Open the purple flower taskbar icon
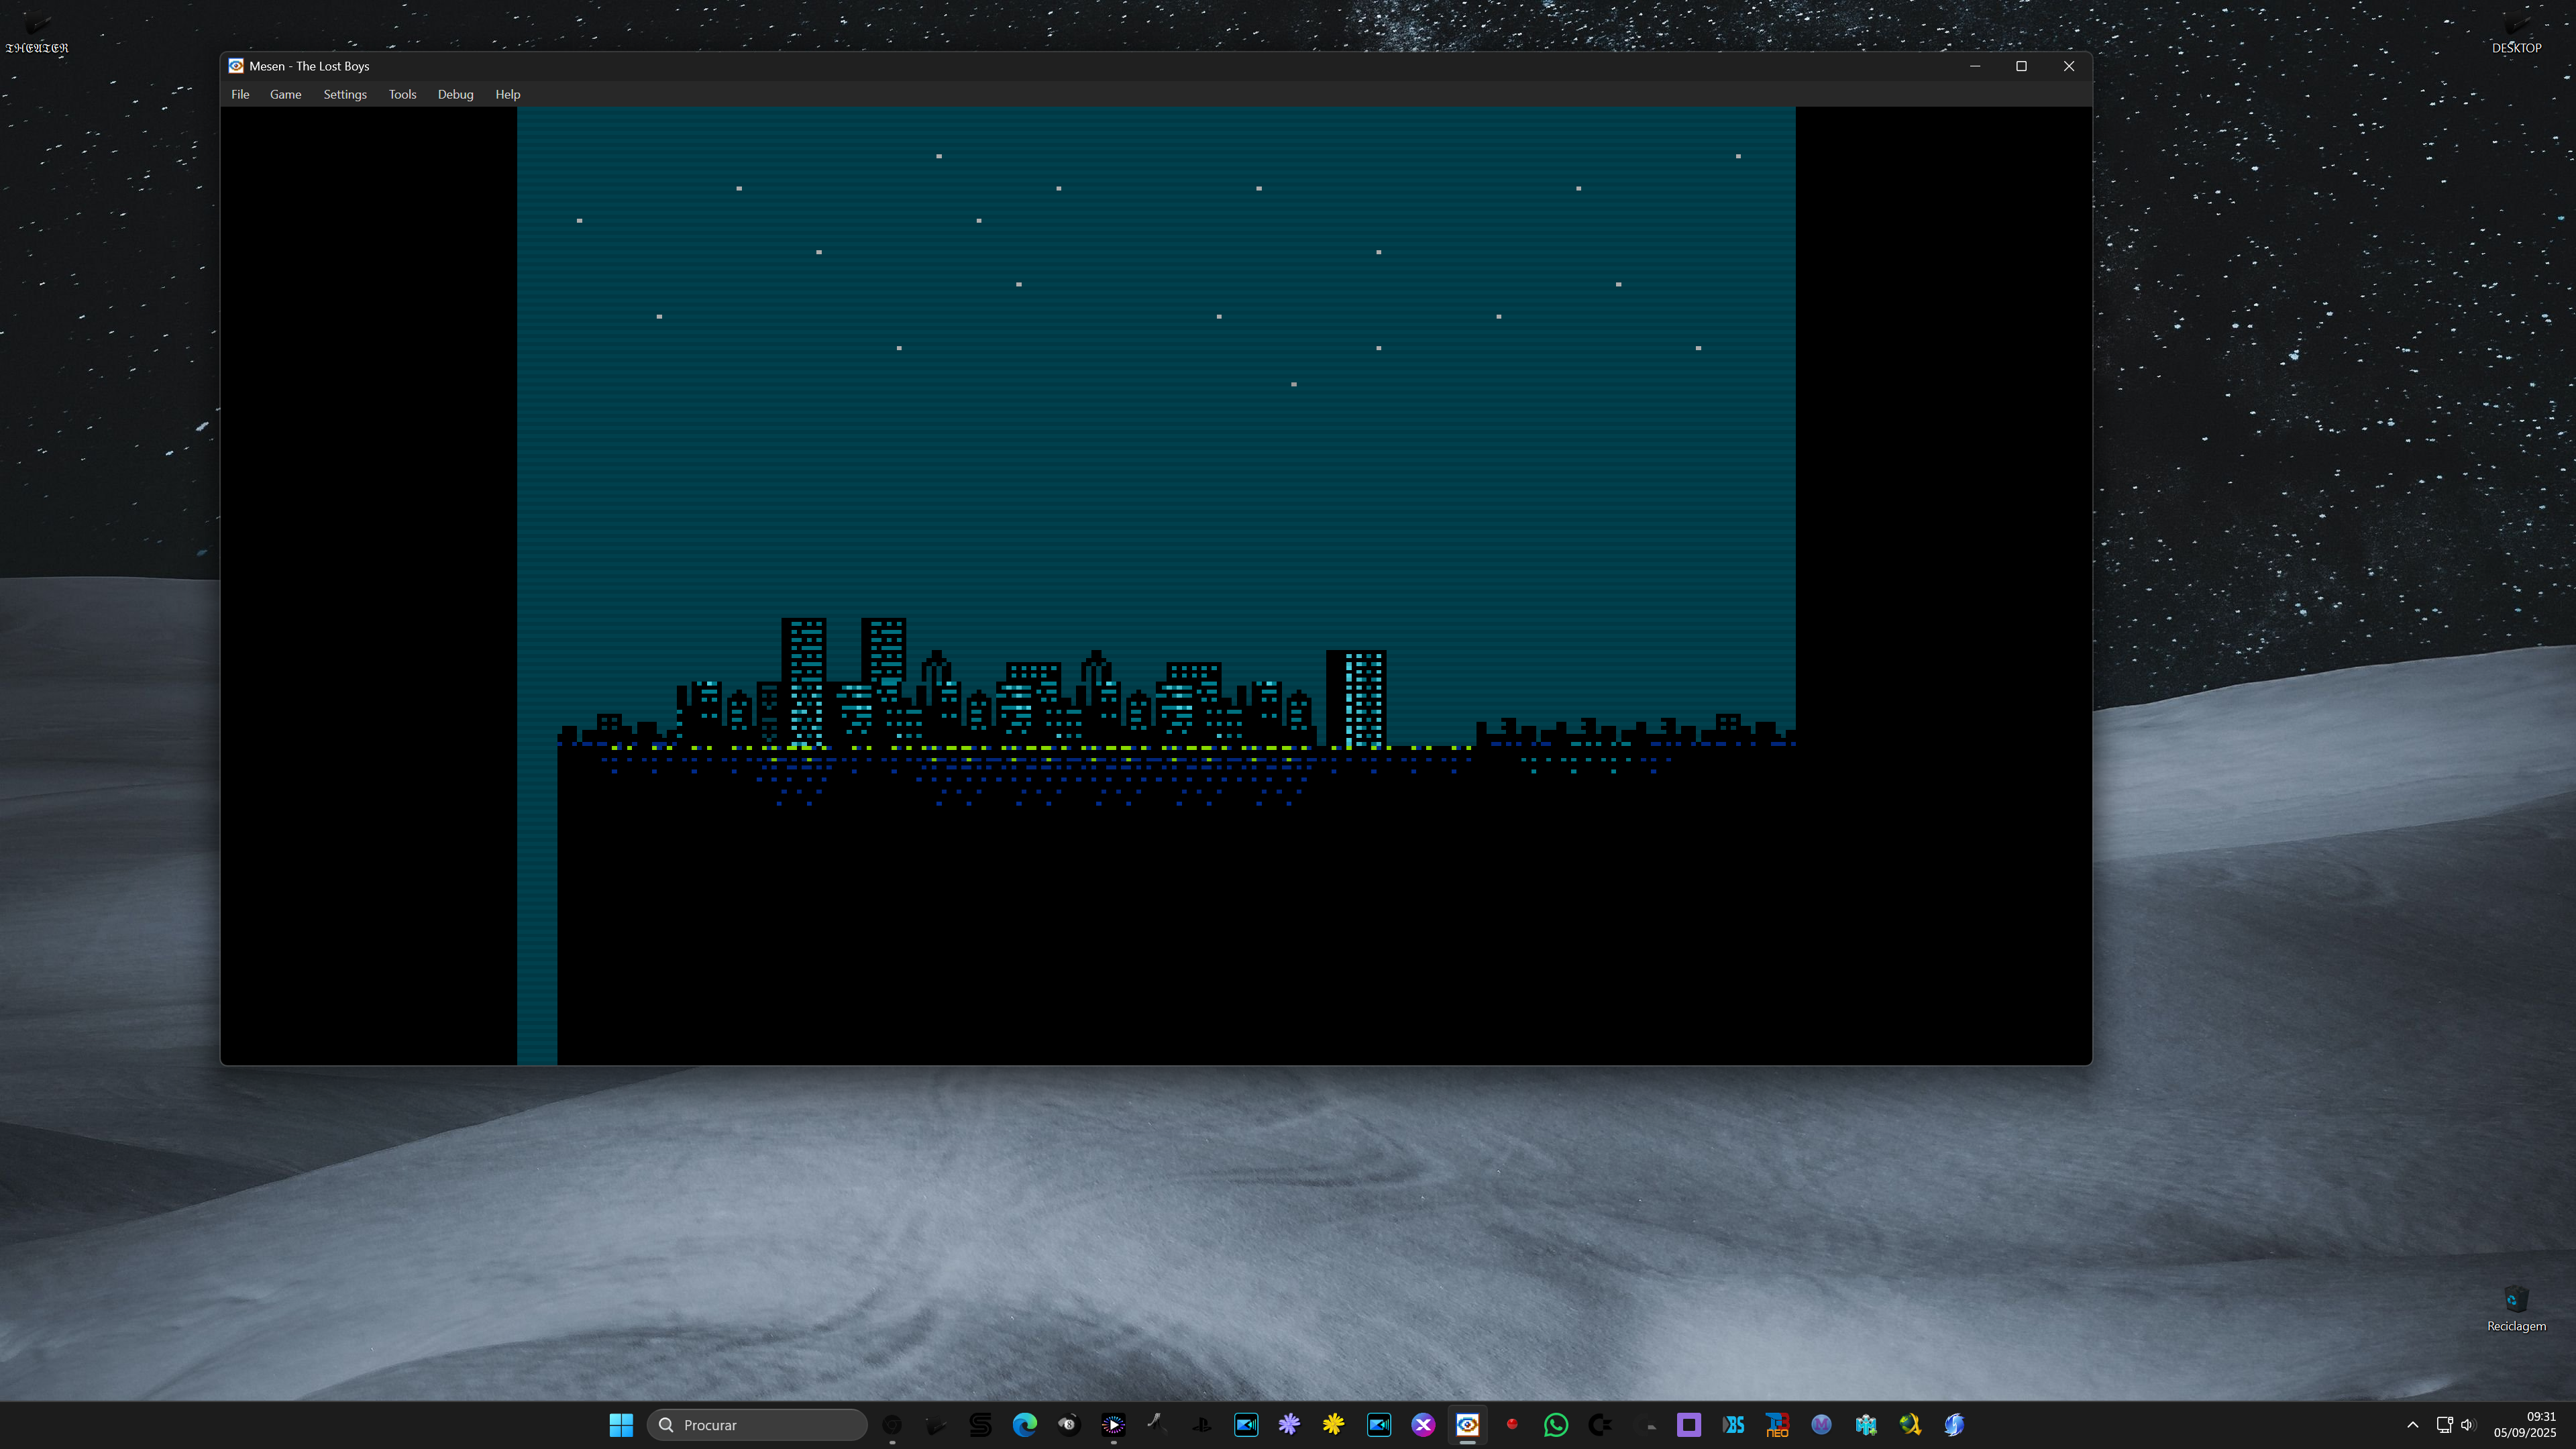 pyautogui.click(x=1290, y=1425)
